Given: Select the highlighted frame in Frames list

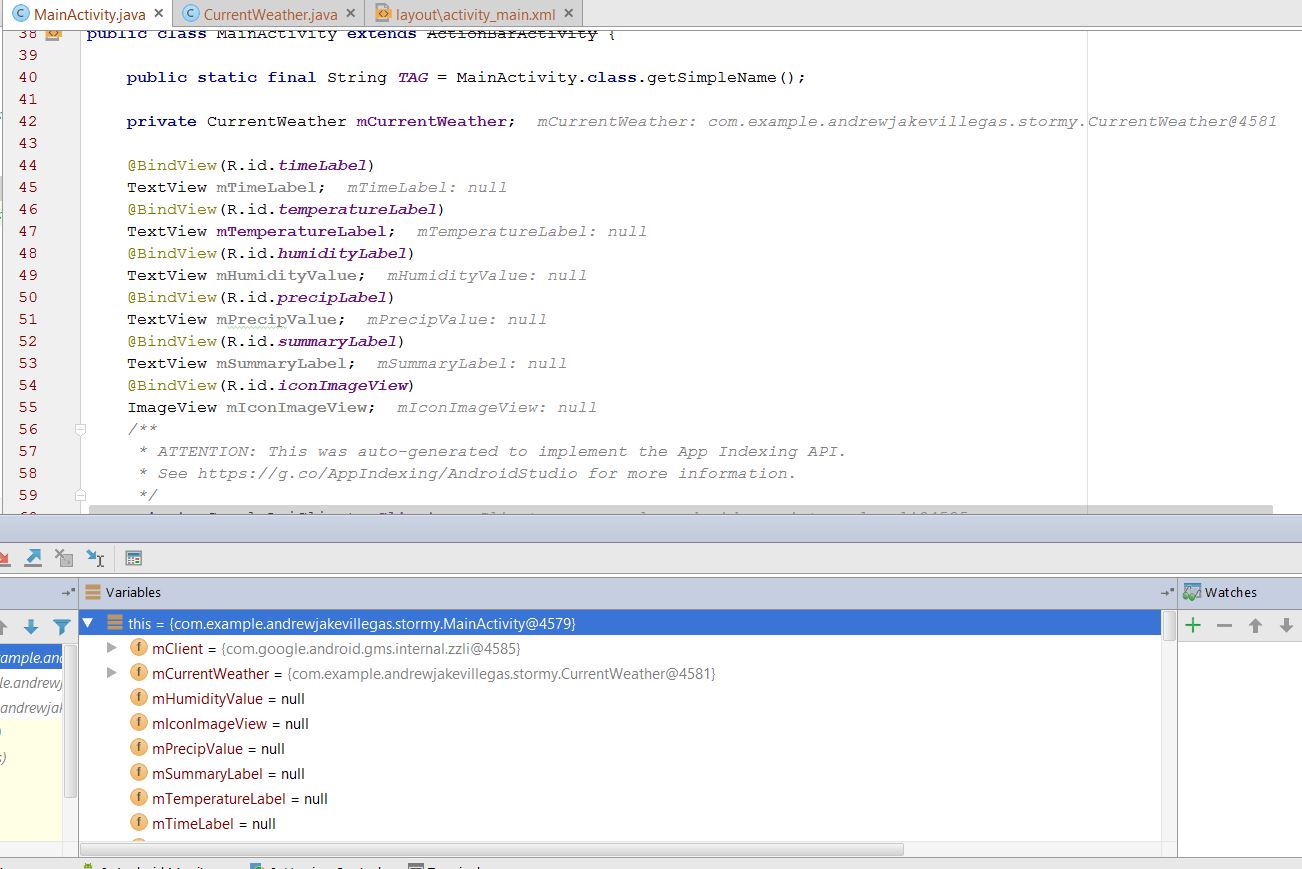Looking at the screenshot, I should click(x=31, y=657).
